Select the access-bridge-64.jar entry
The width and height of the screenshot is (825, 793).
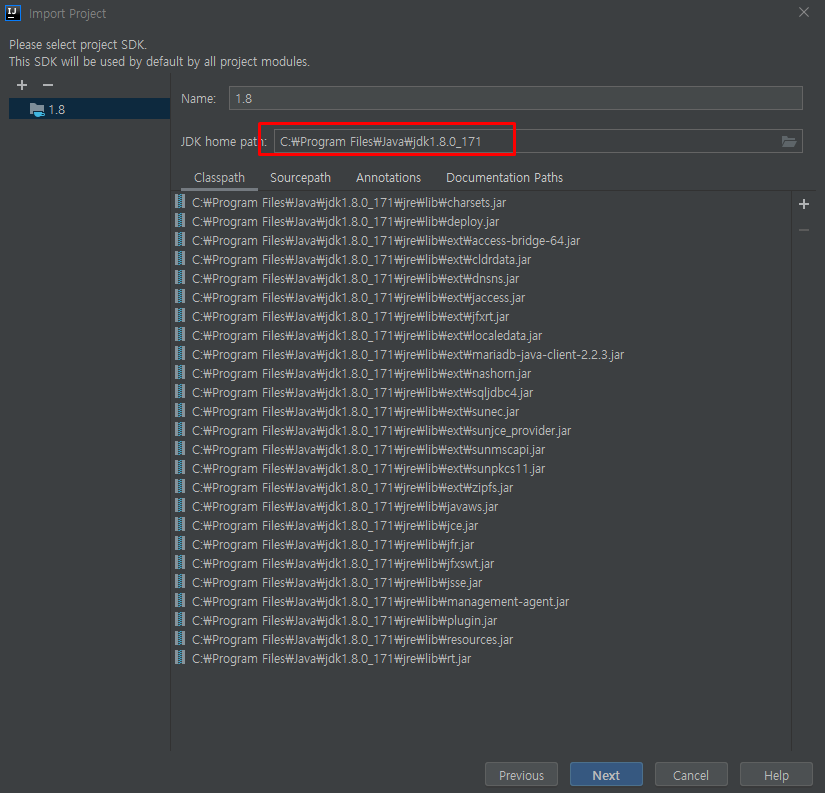481,240
